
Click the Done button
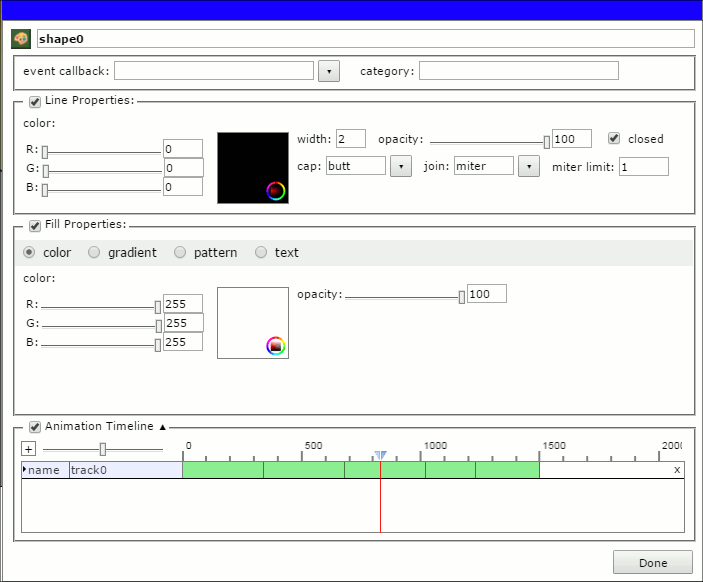(653, 562)
